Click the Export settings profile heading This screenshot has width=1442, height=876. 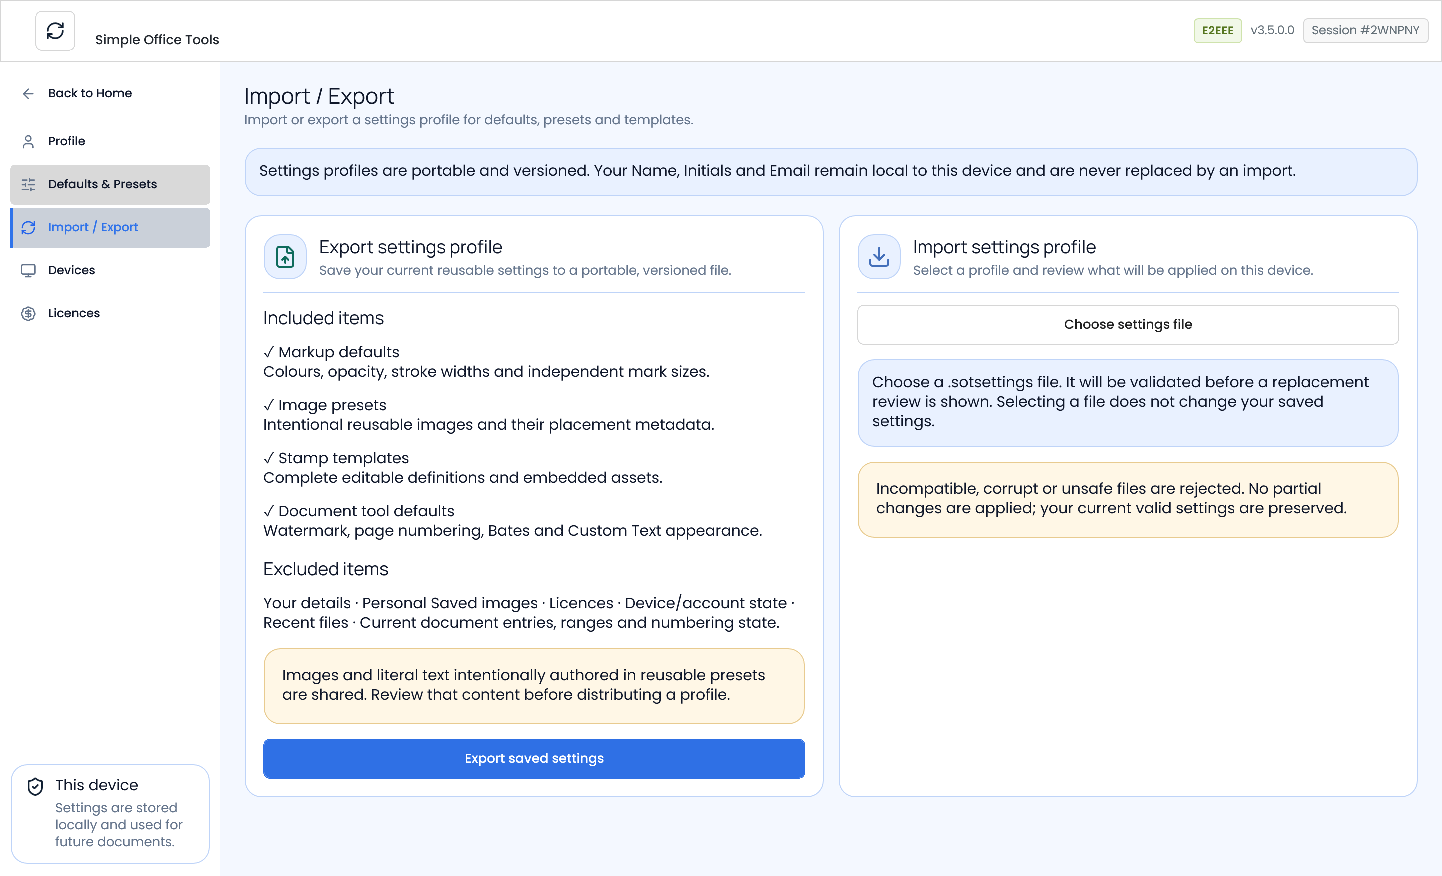pyautogui.click(x=411, y=247)
